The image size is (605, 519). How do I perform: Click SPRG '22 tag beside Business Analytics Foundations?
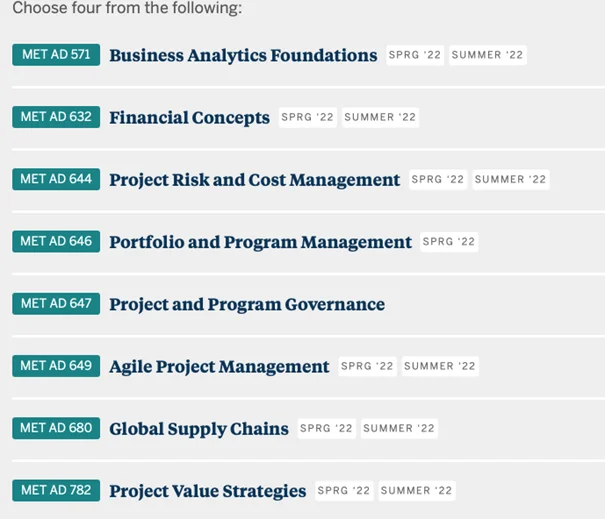coord(416,55)
